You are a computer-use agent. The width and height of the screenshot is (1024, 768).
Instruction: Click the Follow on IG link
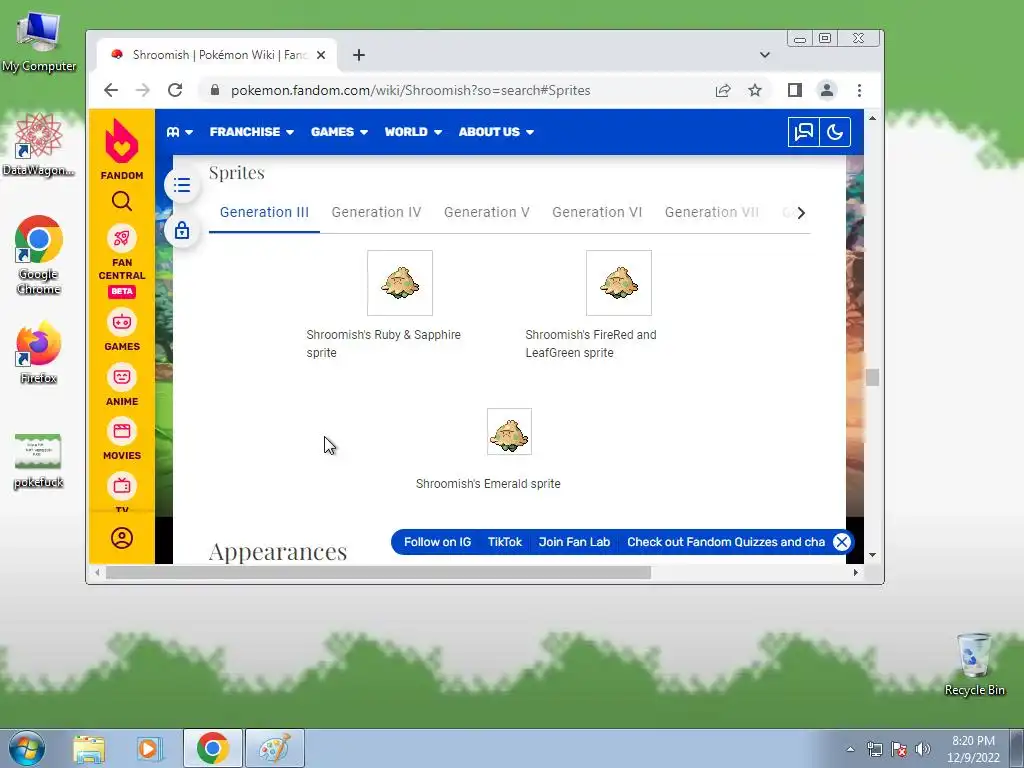click(x=437, y=542)
